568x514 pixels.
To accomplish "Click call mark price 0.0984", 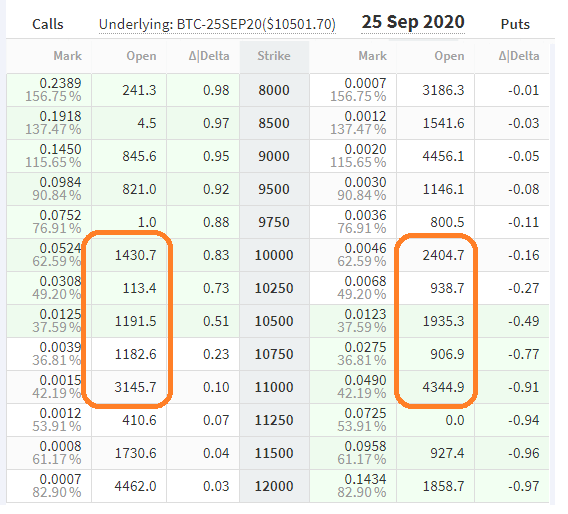I will 60,182.
